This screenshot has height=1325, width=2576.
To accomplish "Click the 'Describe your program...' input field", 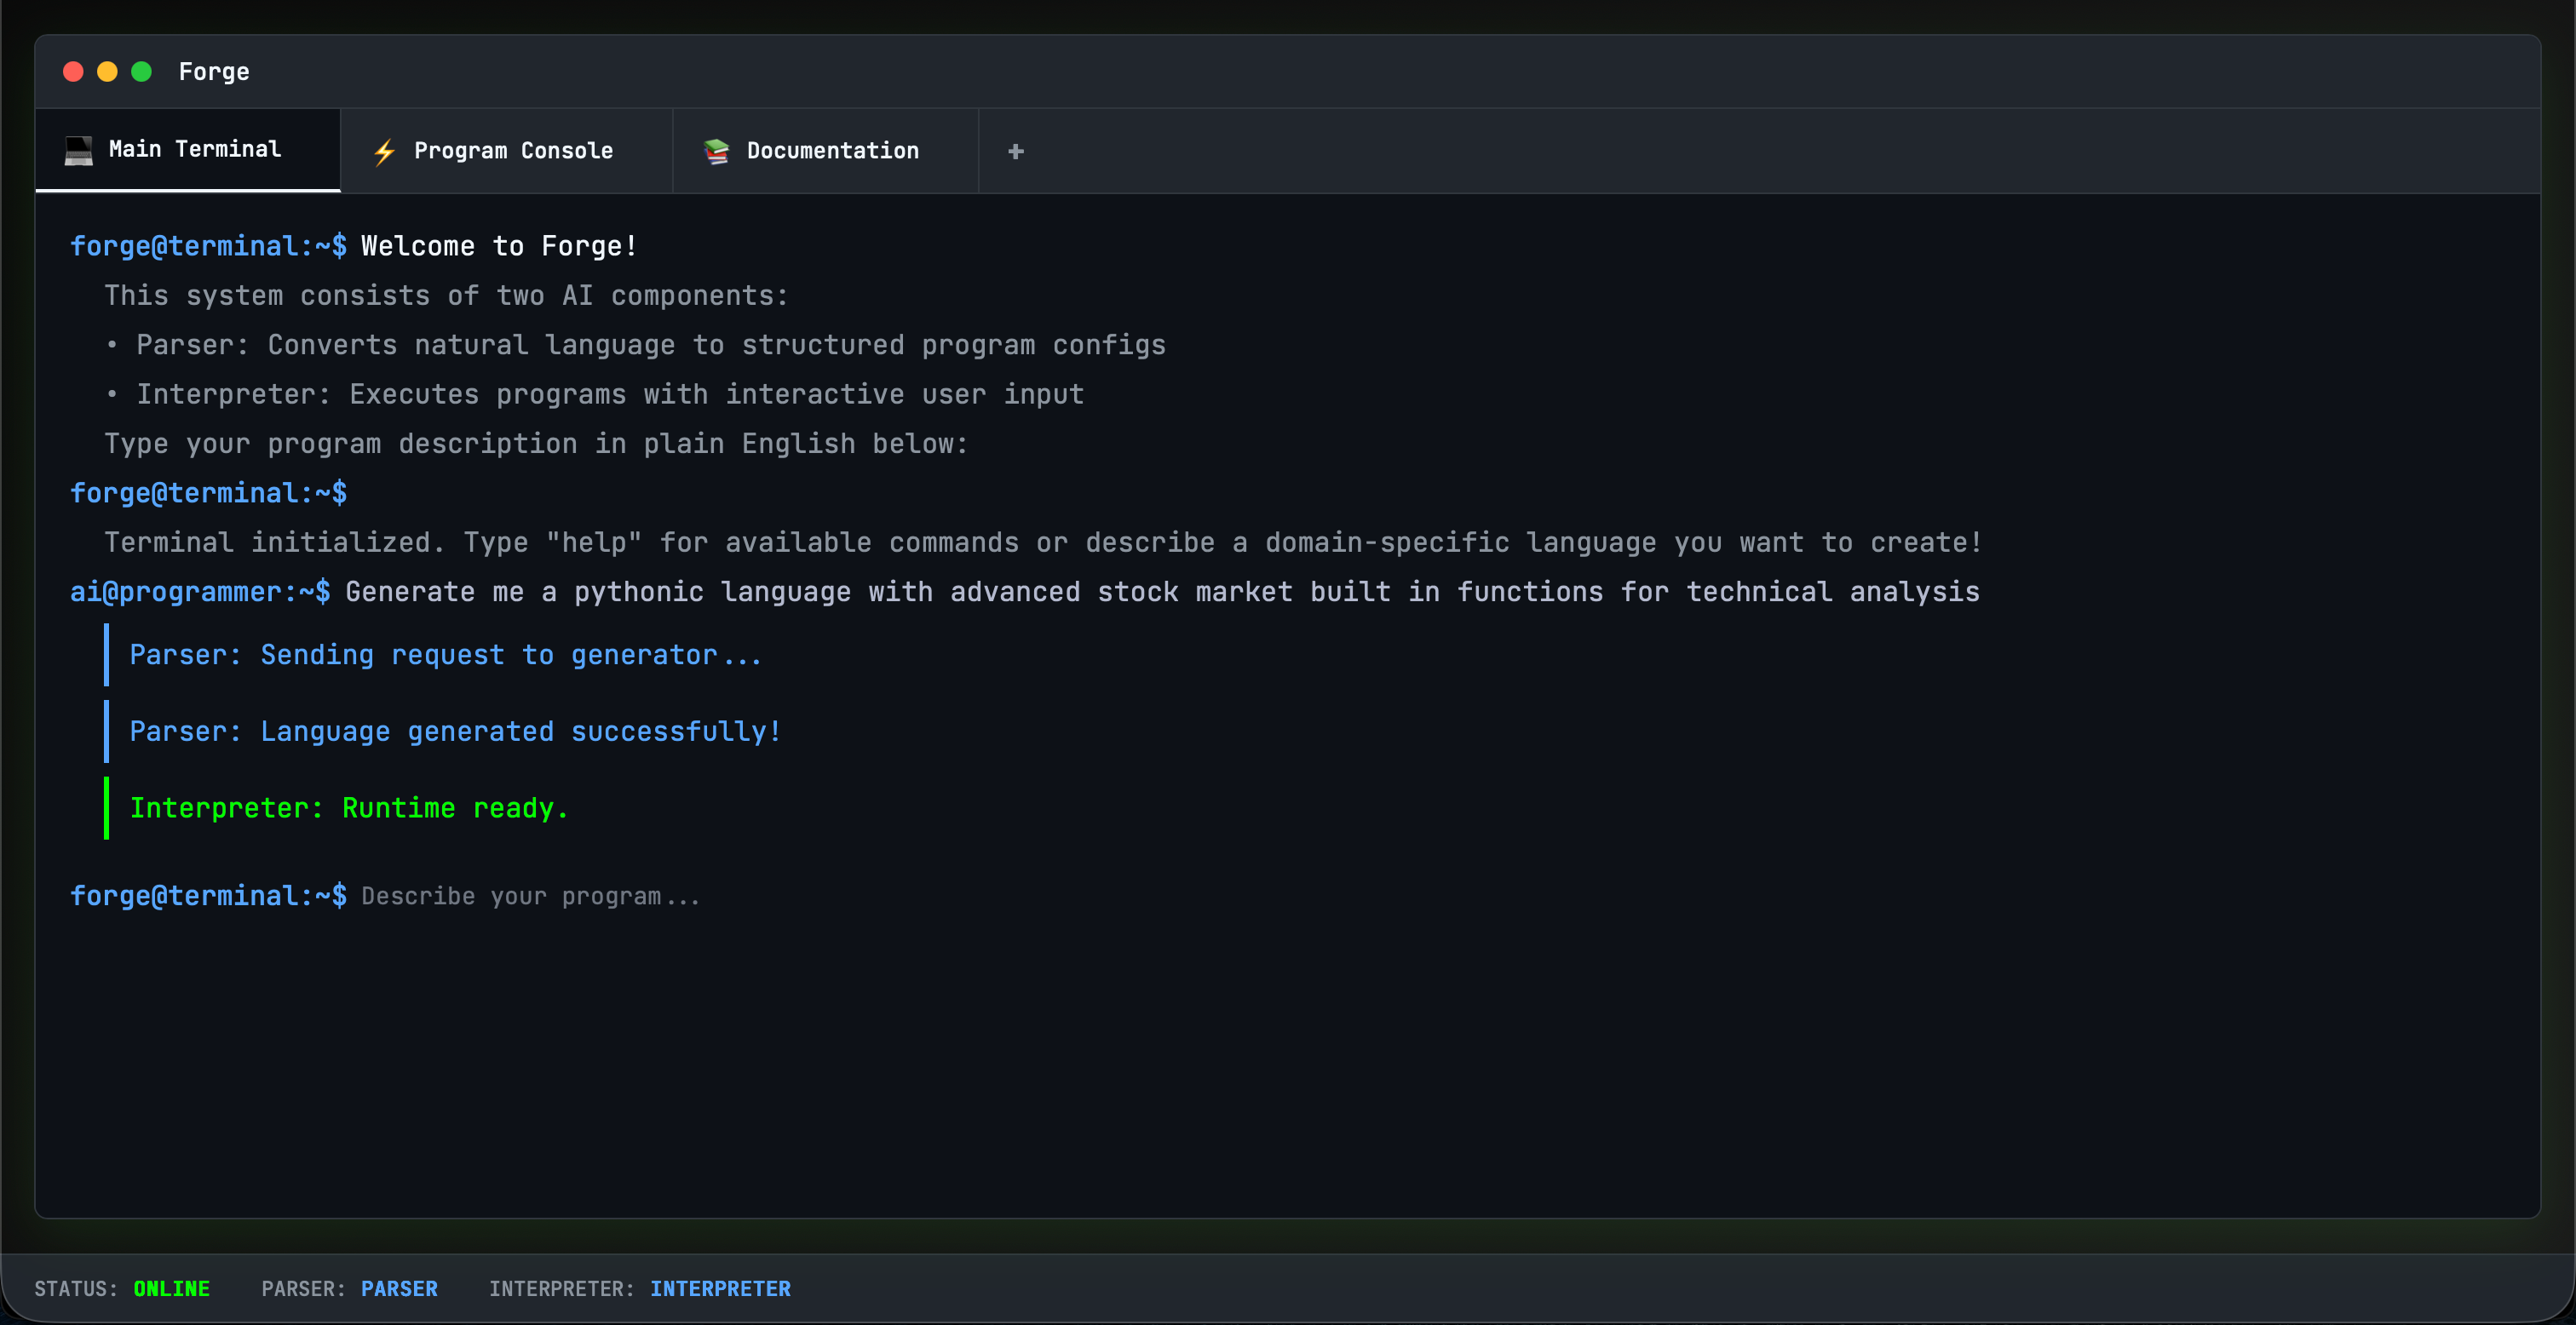I will [531, 897].
